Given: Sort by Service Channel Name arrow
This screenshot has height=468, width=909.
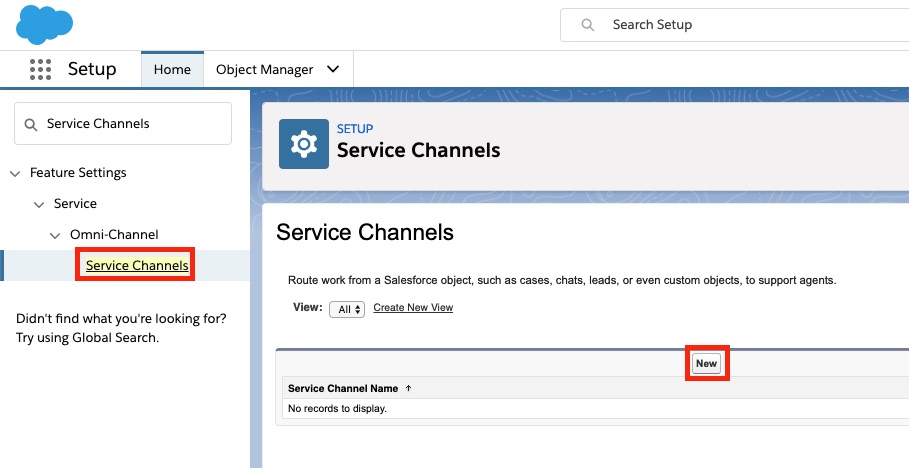Looking at the screenshot, I should coord(408,389).
